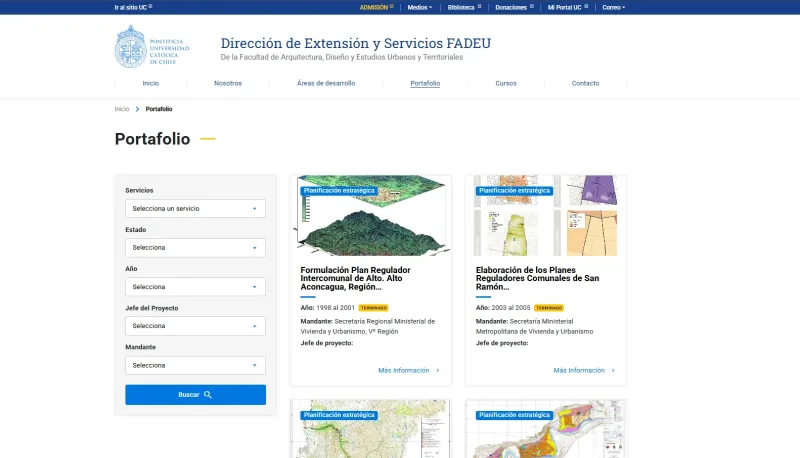Screen dimensions: 800x458
Task: Go to Inicio in main navigation
Action: click(151, 83)
